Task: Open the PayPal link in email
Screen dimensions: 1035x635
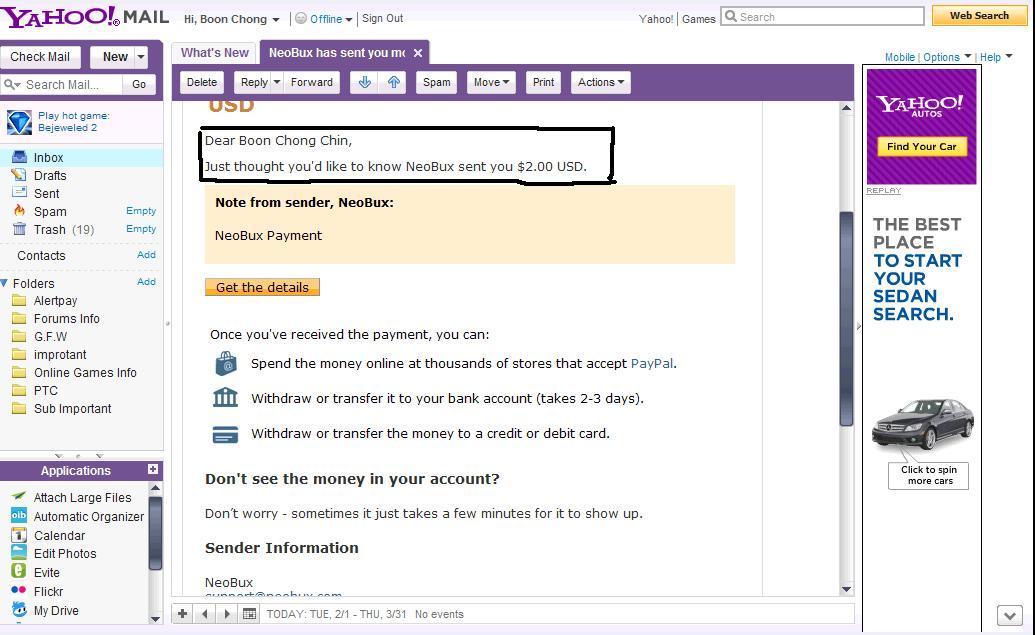Action: (x=651, y=363)
